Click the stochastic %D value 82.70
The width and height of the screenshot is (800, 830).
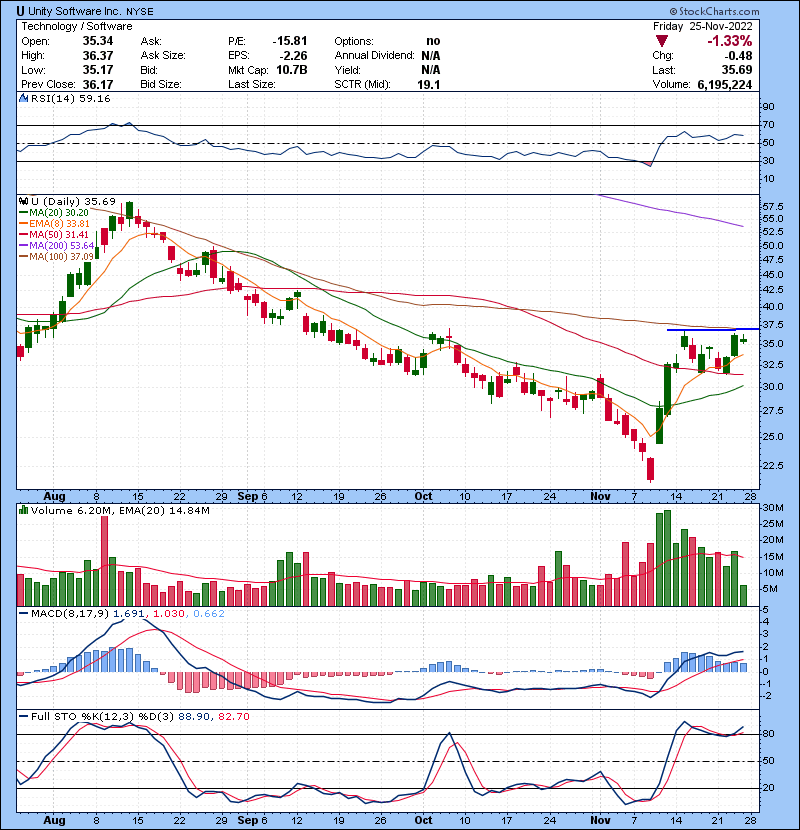[233, 716]
